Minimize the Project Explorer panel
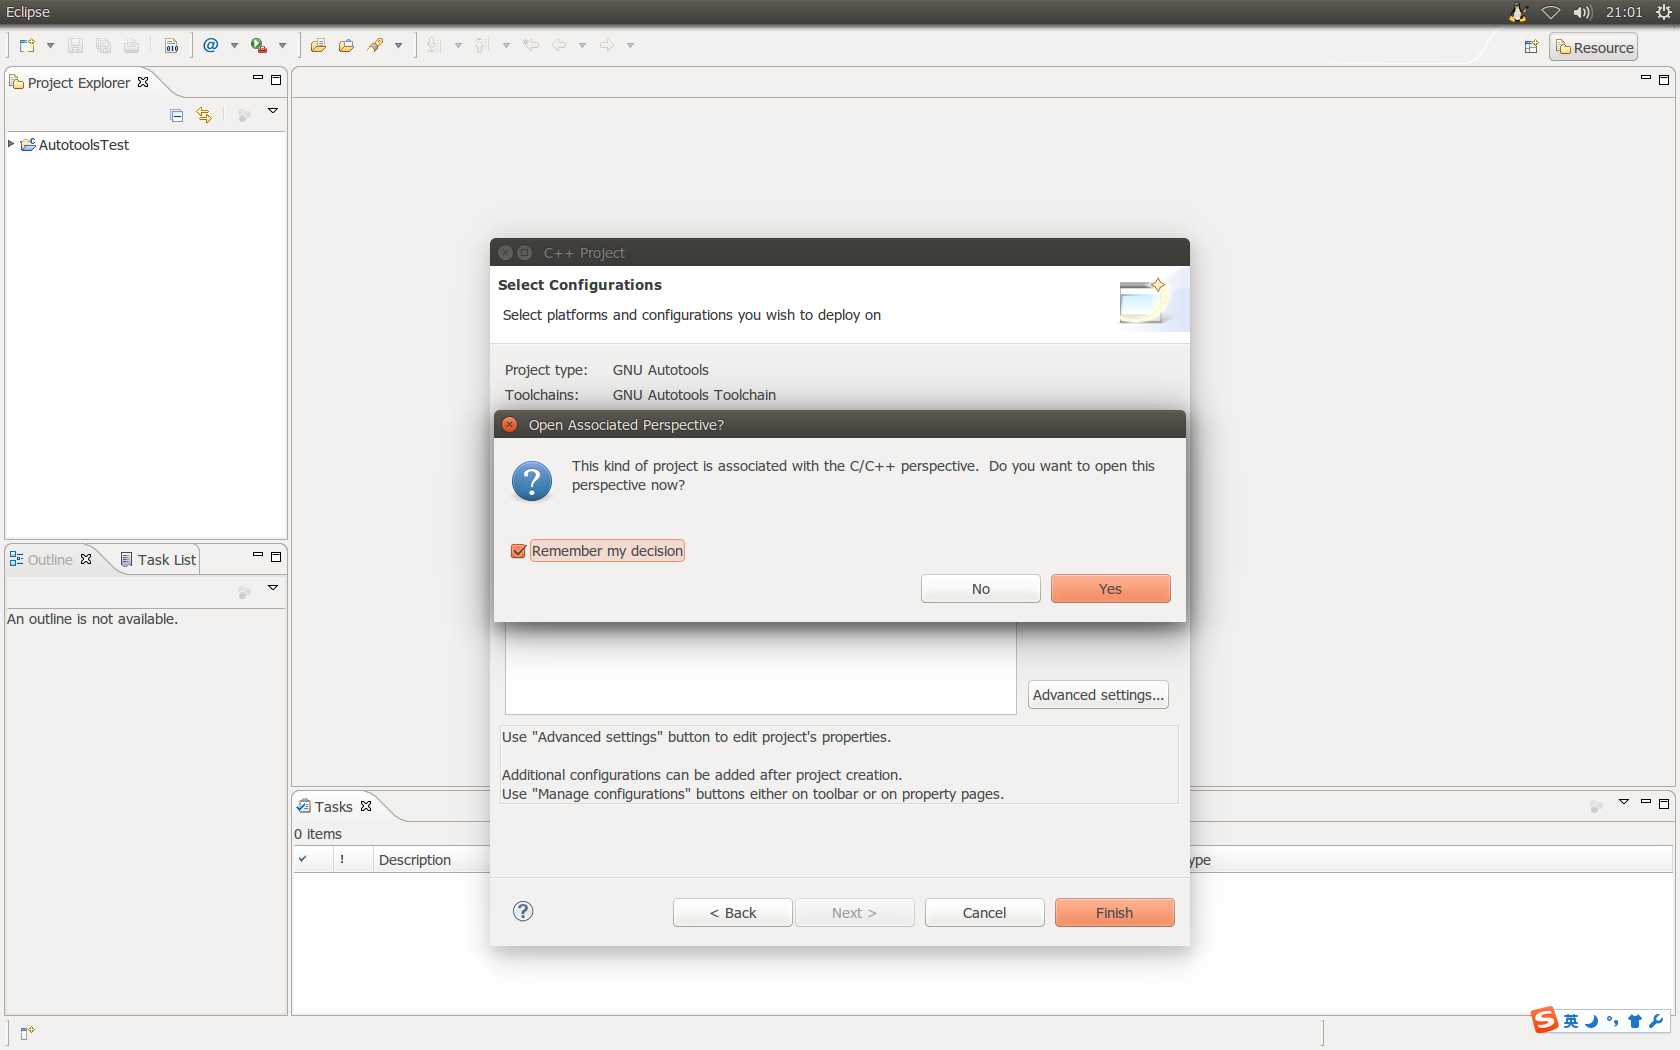Viewport: 1680px width, 1050px height. point(257,78)
